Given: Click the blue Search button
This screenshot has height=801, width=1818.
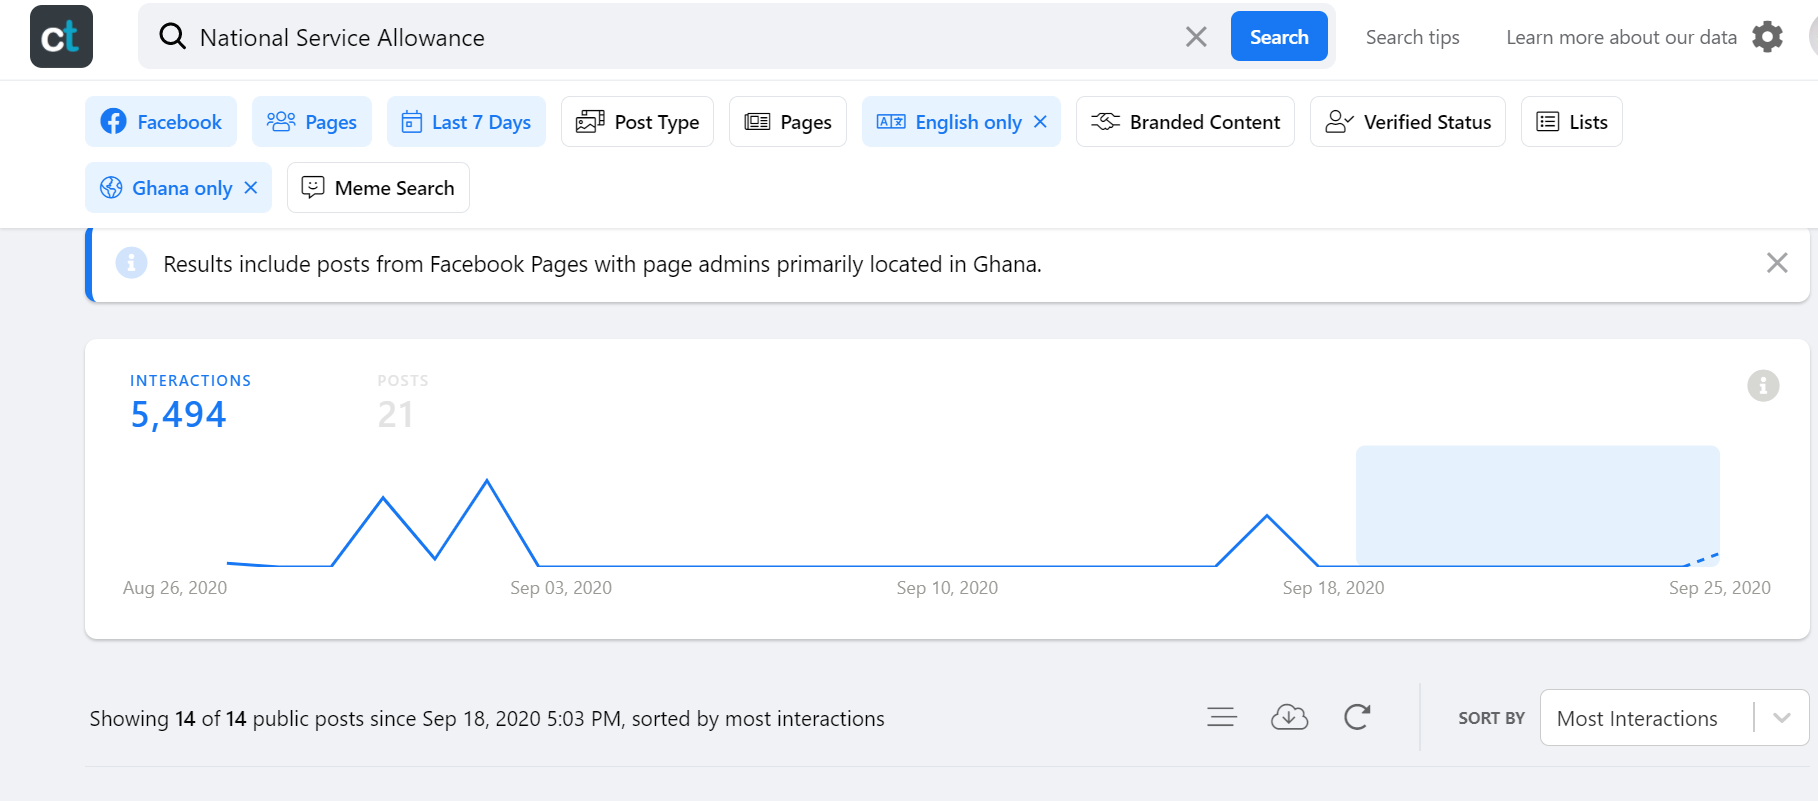Looking at the screenshot, I should pyautogui.click(x=1279, y=37).
